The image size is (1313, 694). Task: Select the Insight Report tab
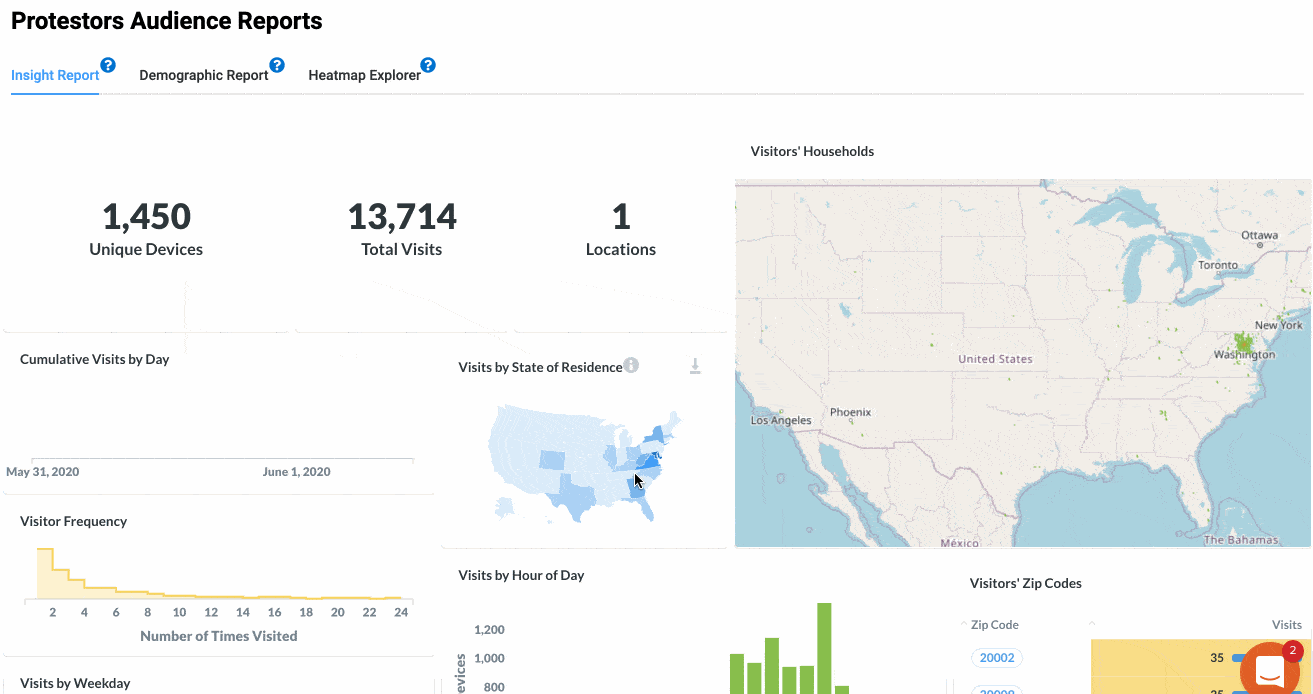(55, 75)
